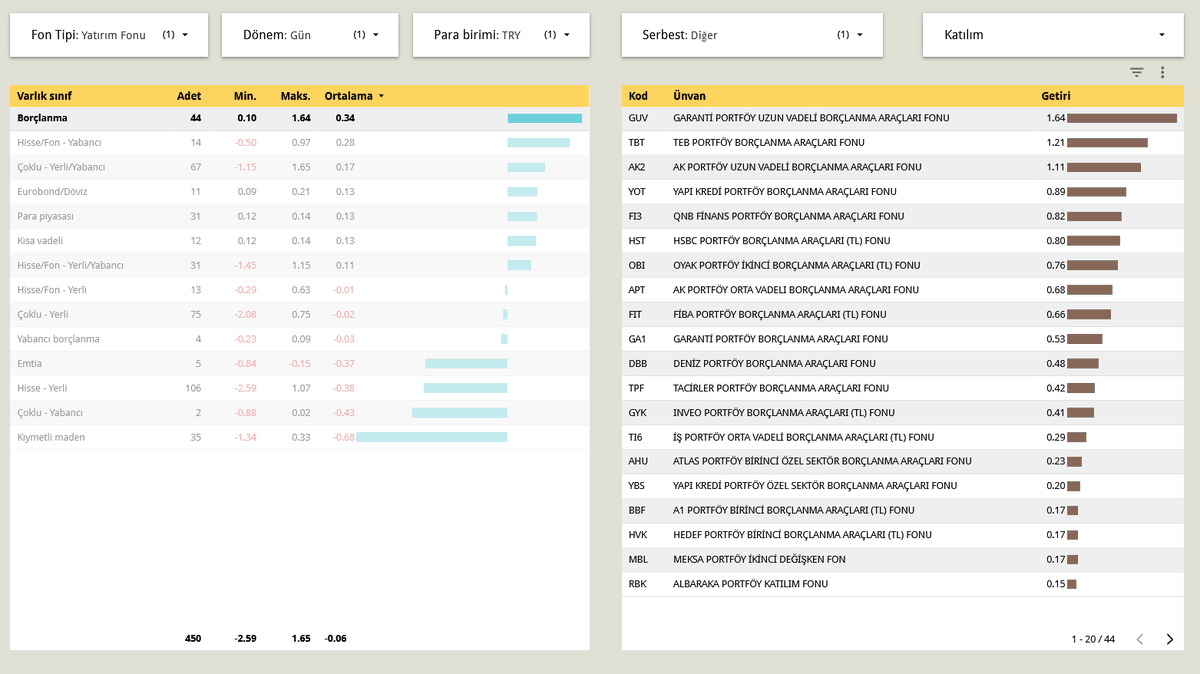
Task: Select the Yabancı borçlanma row
Action: (299, 339)
